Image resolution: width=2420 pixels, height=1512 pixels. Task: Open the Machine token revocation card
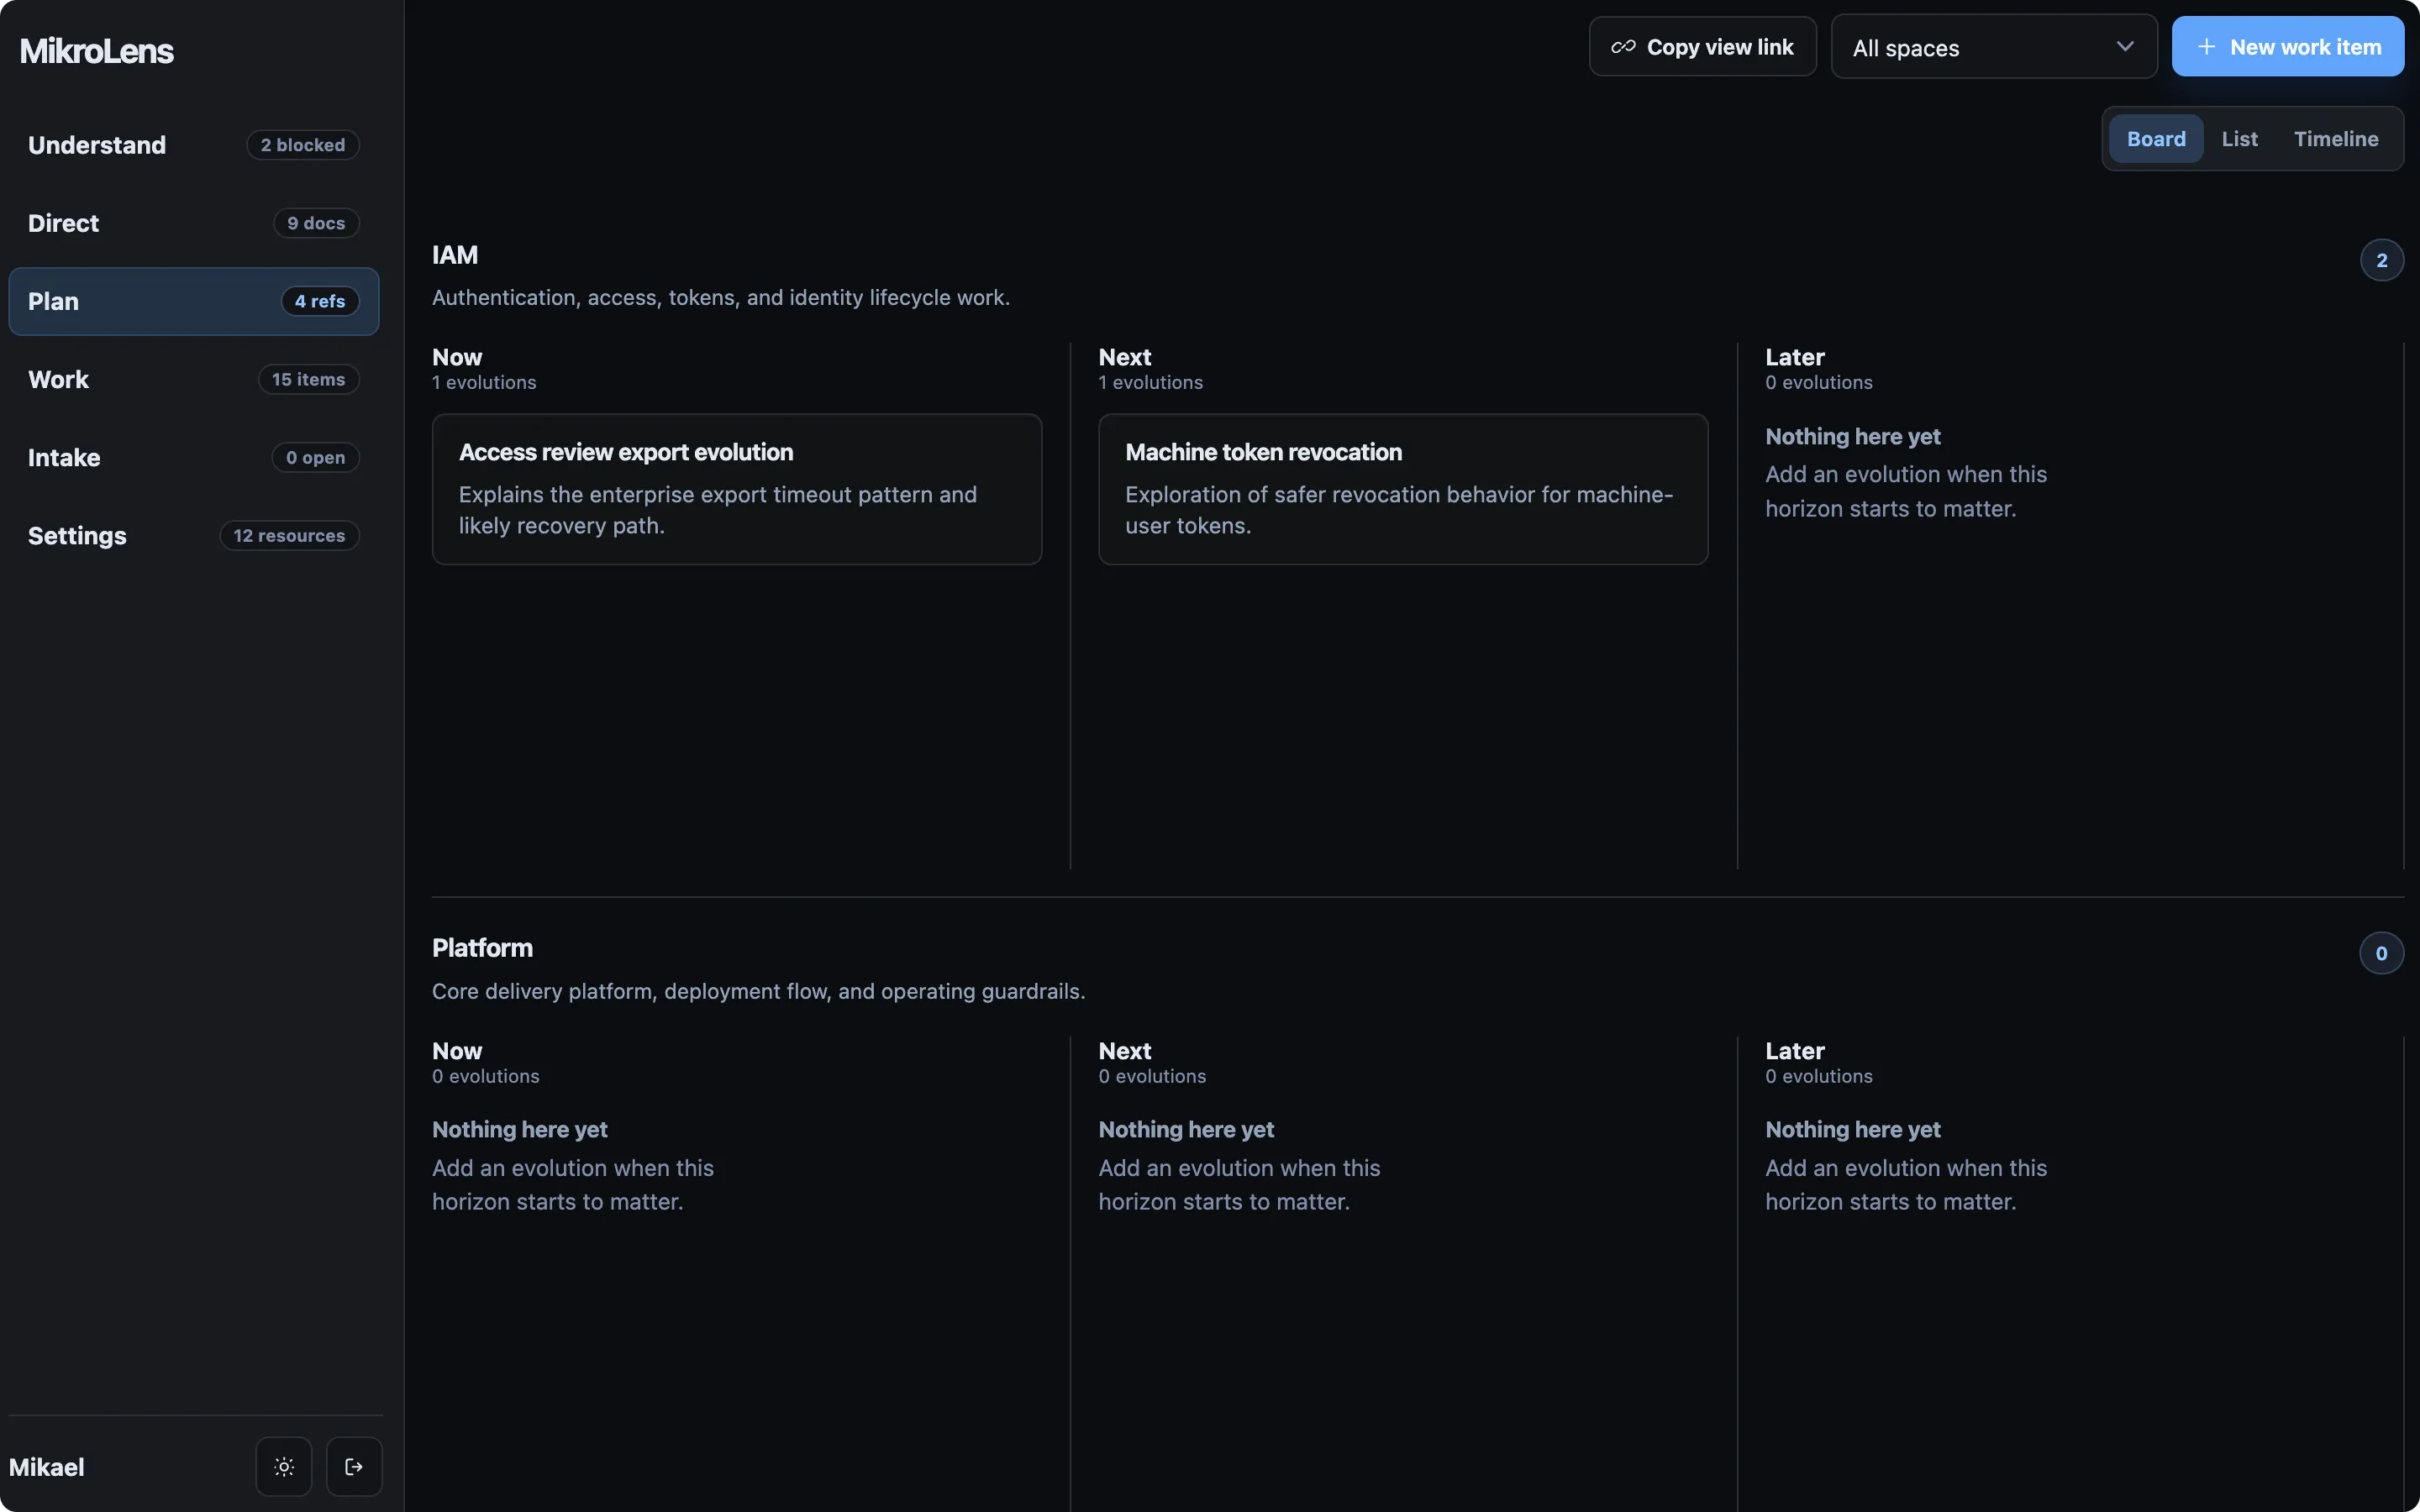[1403, 489]
